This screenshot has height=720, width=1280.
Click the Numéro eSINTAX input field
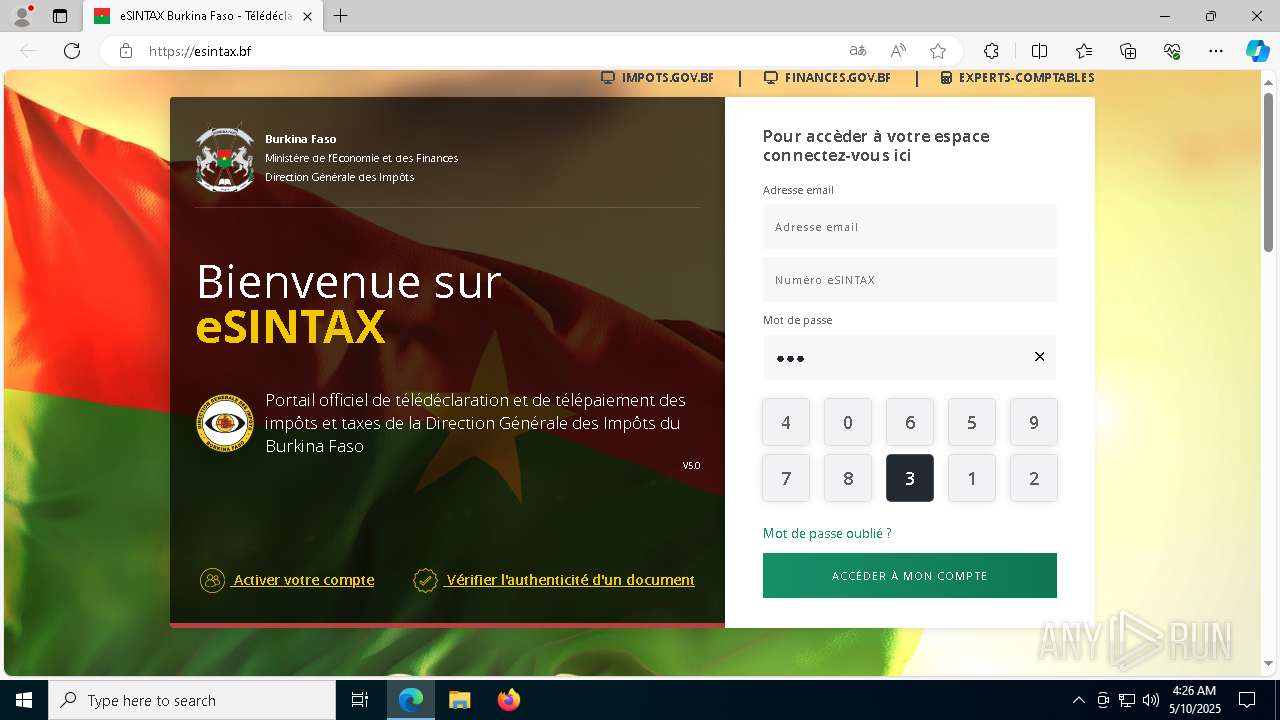pyautogui.click(x=910, y=280)
